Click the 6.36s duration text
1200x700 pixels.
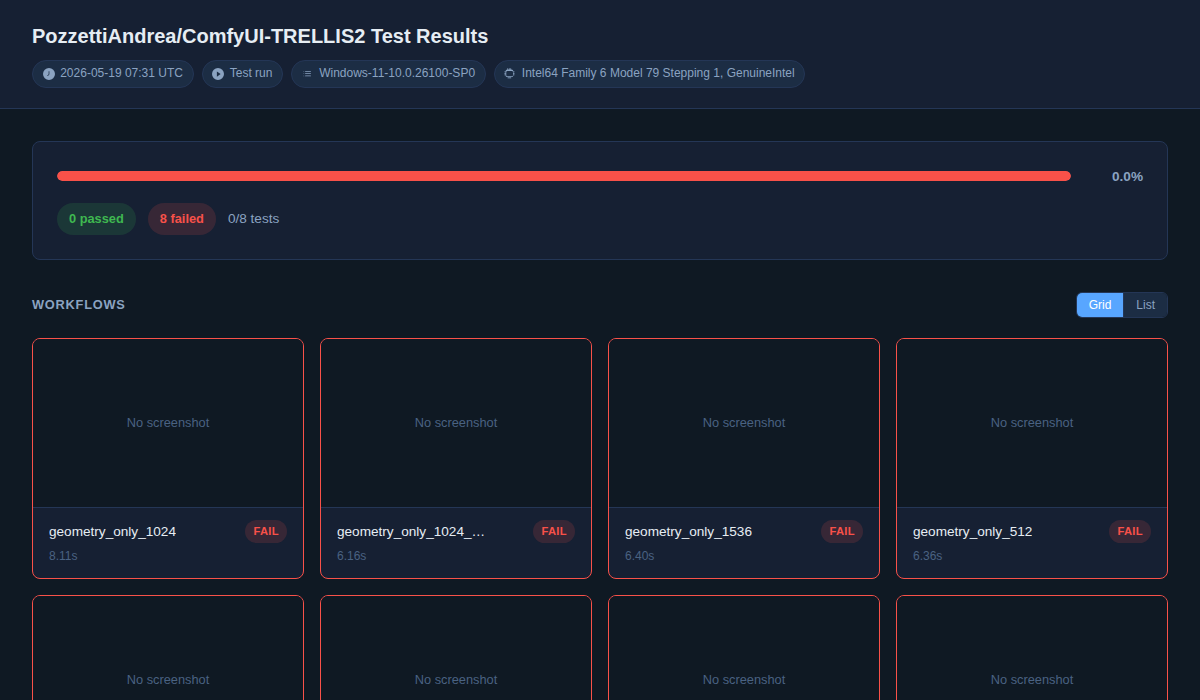927,555
